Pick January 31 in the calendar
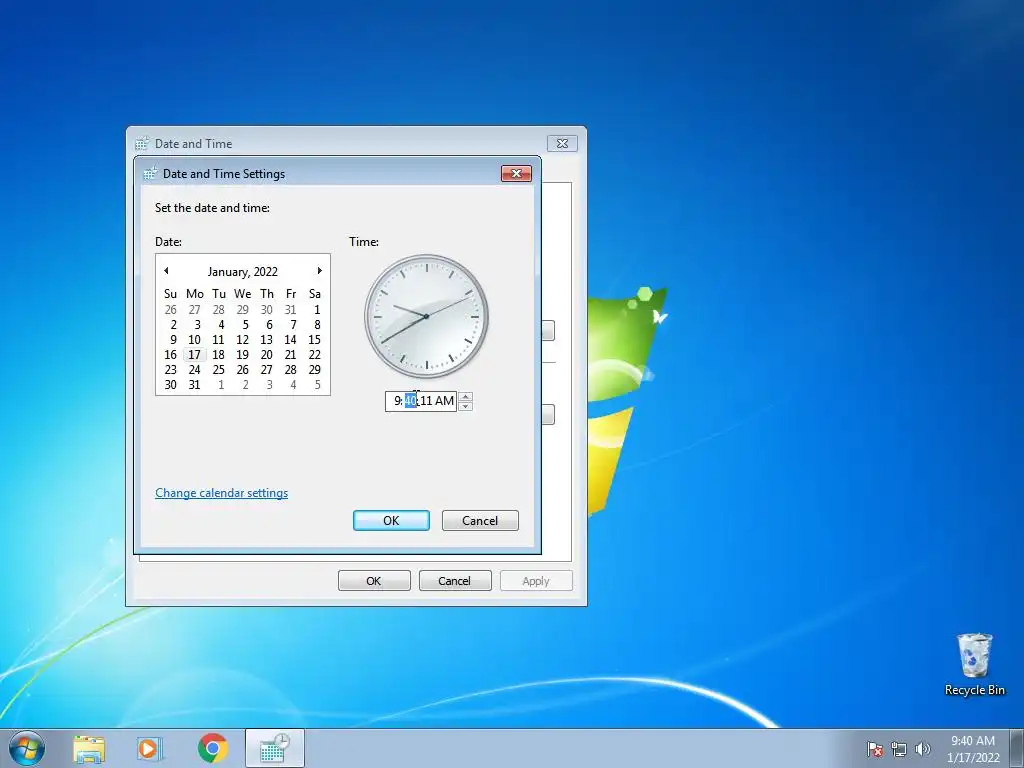This screenshot has height=768, width=1024. click(195, 385)
